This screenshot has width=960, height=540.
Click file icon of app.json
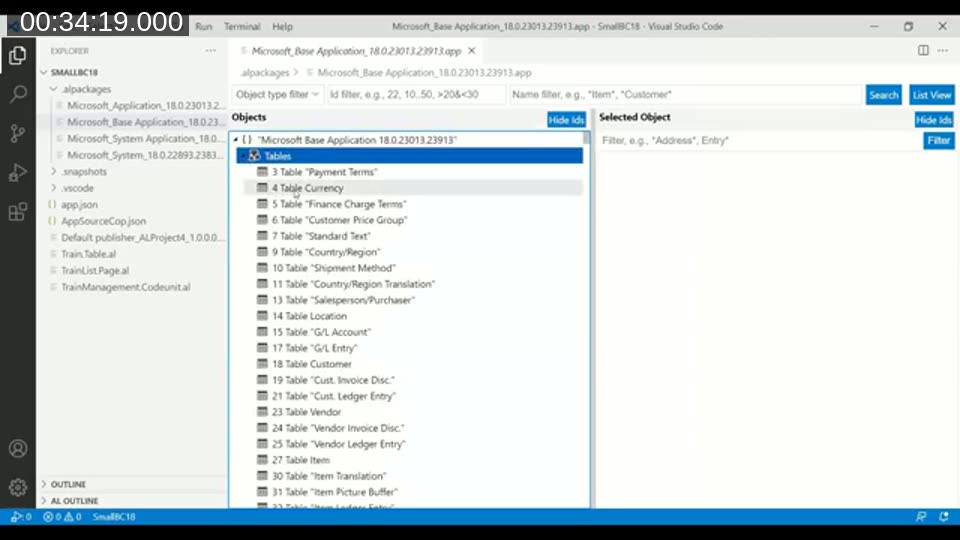pyautogui.click(x=52, y=204)
